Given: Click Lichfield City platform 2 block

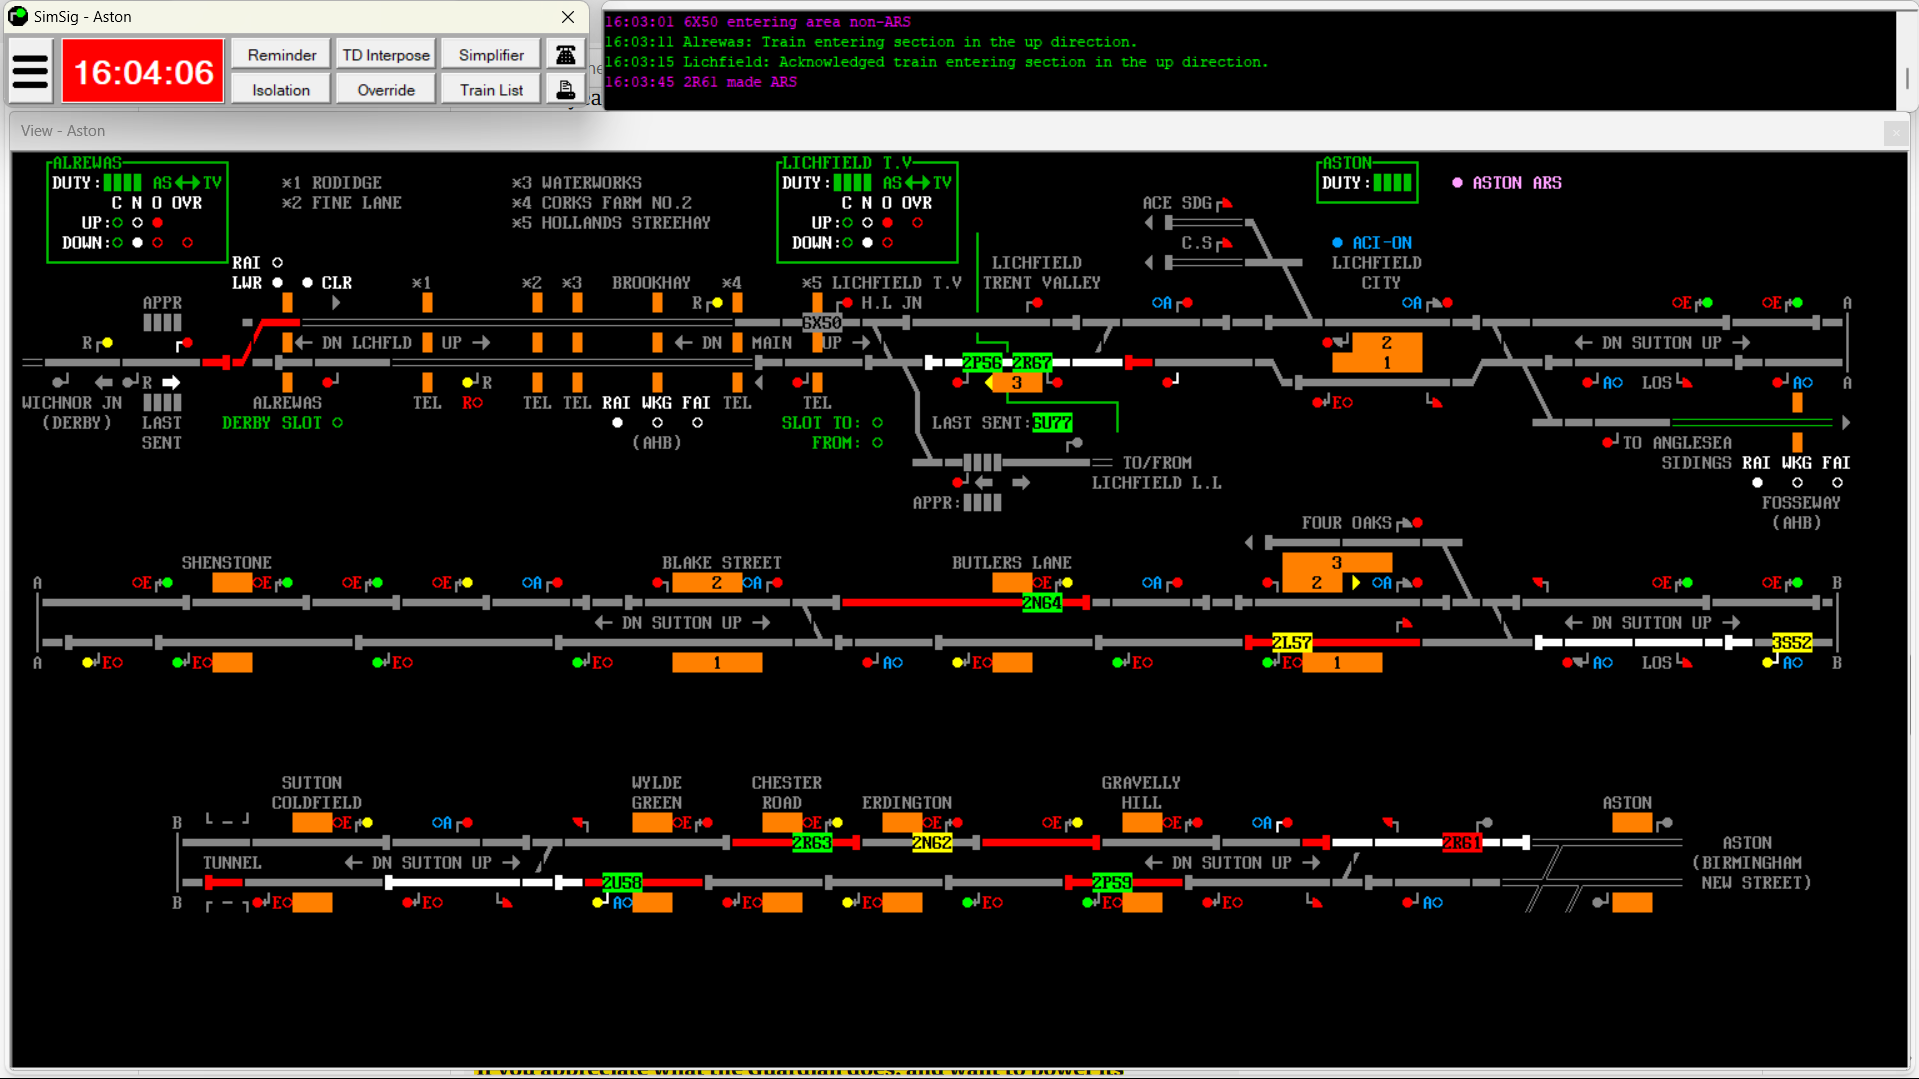Looking at the screenshot, I should point(1387,343).
